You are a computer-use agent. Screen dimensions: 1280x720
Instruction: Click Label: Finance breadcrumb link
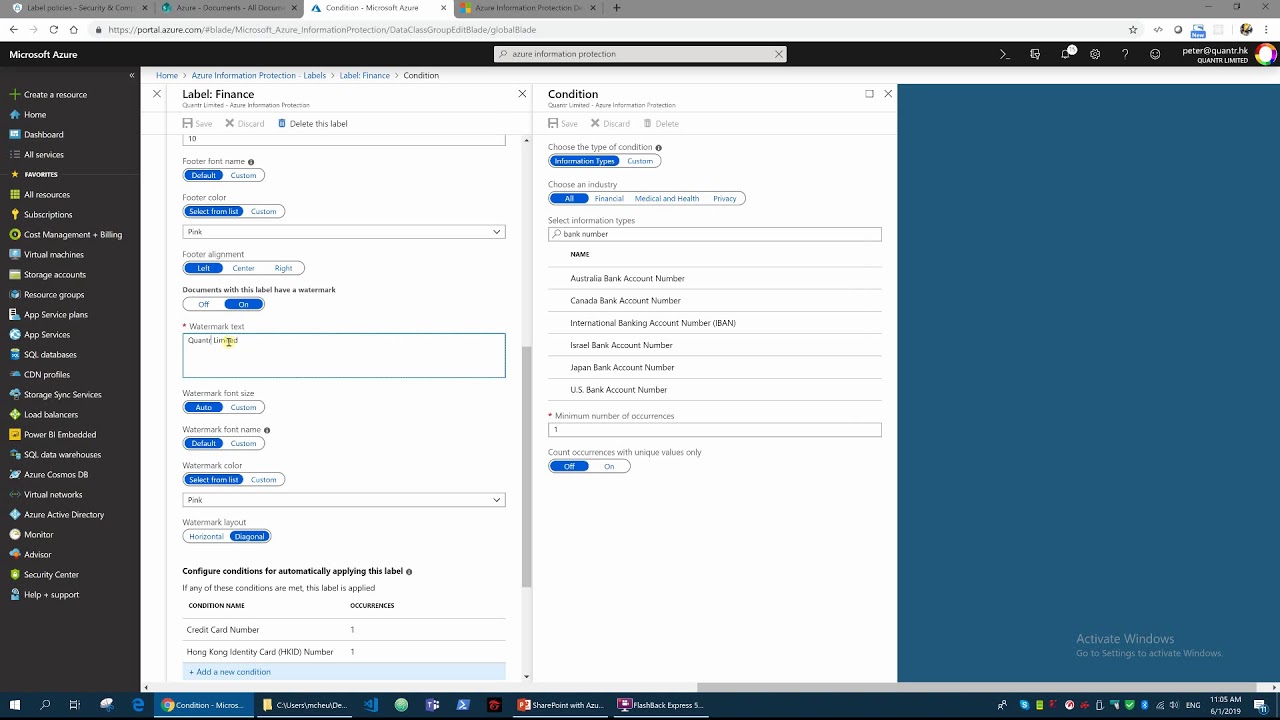pyautogui.click(x=365, y=75)
